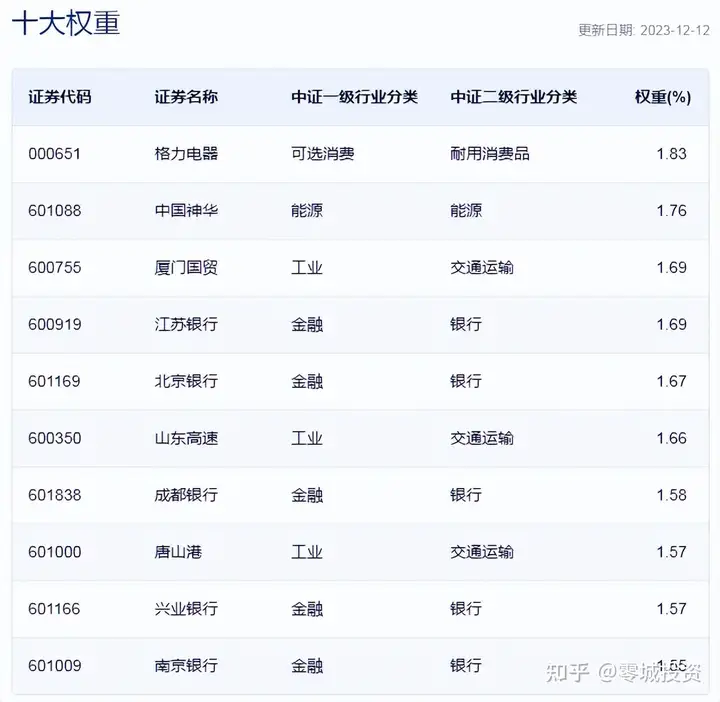
Task: Click stock name 北京银行
Action: tap(186, 381)
